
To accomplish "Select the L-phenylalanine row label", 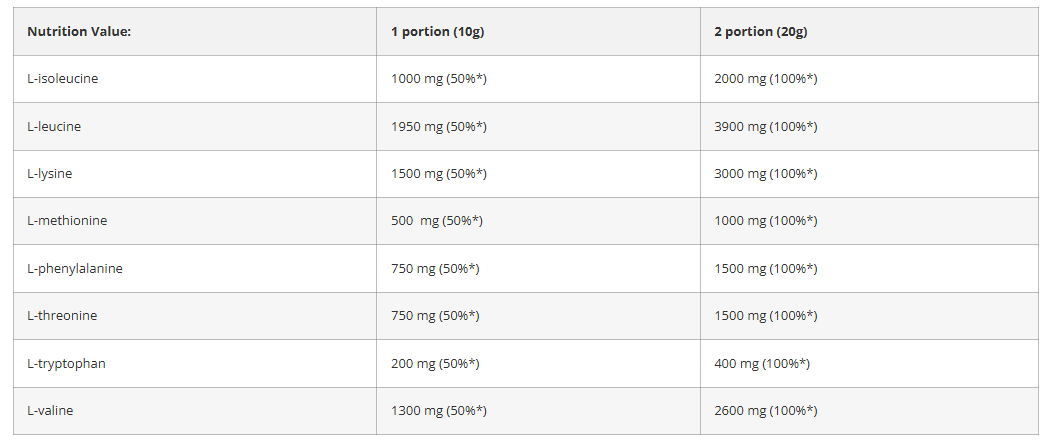I will (75, 269).
